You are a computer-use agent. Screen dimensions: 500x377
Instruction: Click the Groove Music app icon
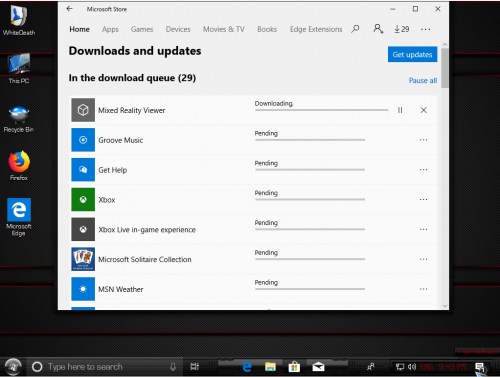coord(83,140)
